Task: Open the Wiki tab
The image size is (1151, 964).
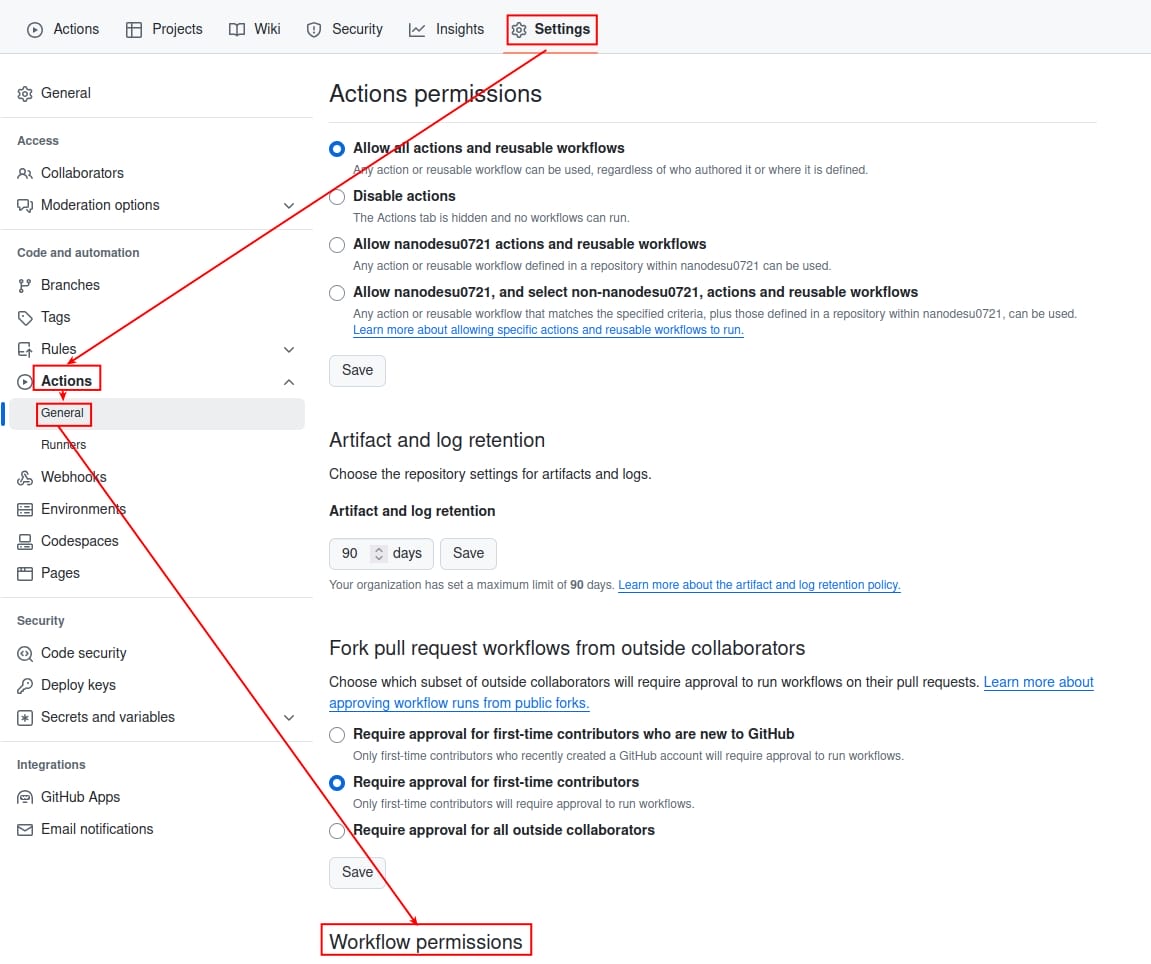Action: click(255, 29)
